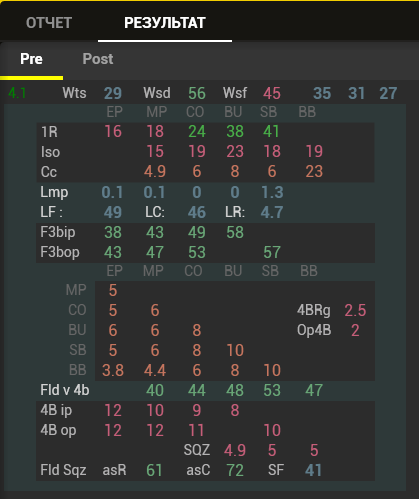Select the 1R EP value 16

coord(113,132)
